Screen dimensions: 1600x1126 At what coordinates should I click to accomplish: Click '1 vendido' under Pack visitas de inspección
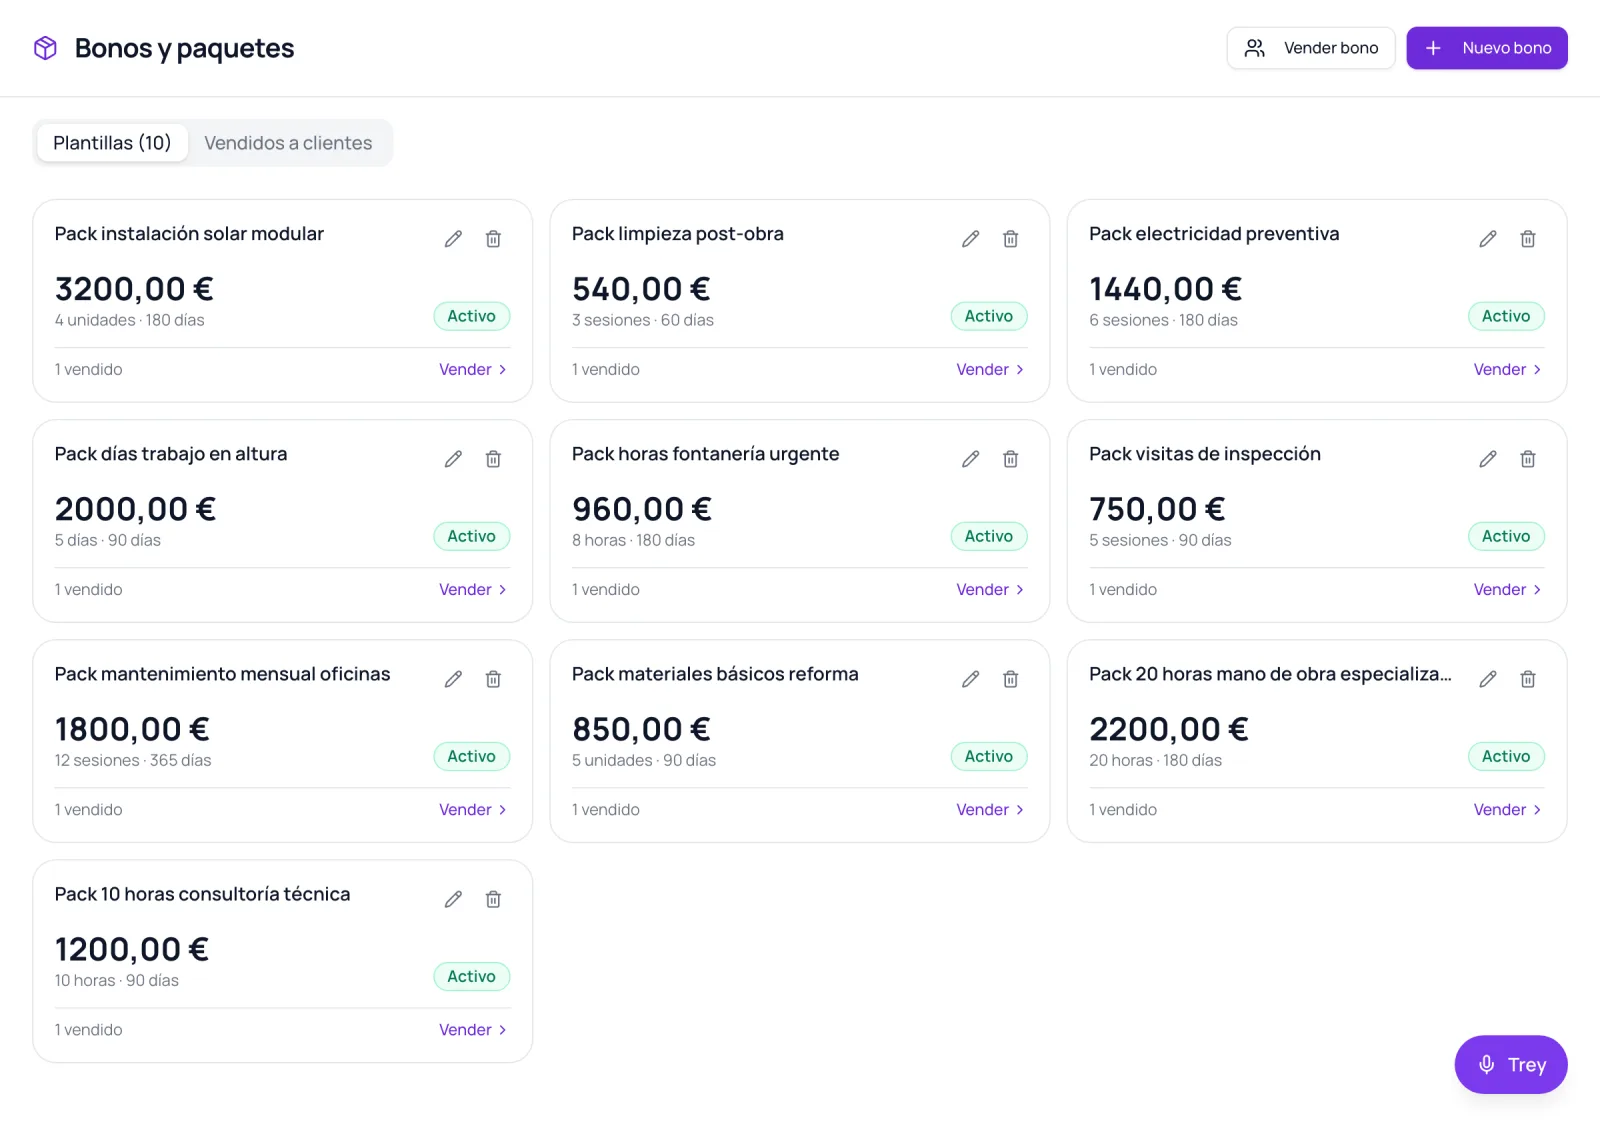(x=1123, y=589)
